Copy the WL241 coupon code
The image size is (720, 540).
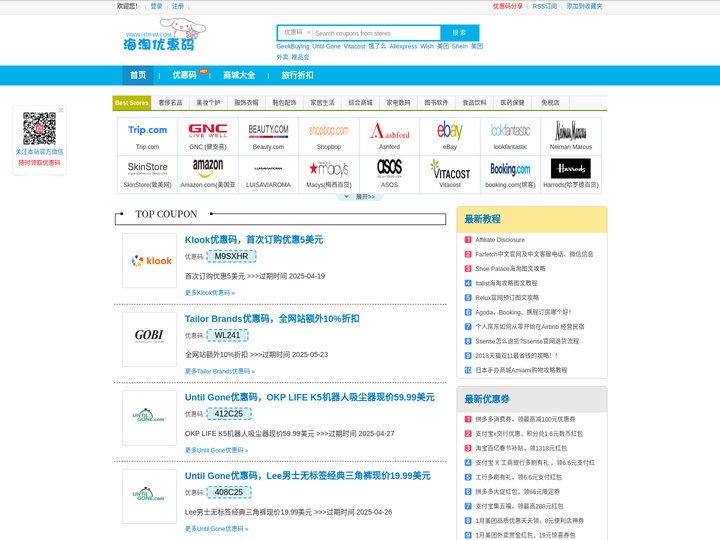(227, 335)
